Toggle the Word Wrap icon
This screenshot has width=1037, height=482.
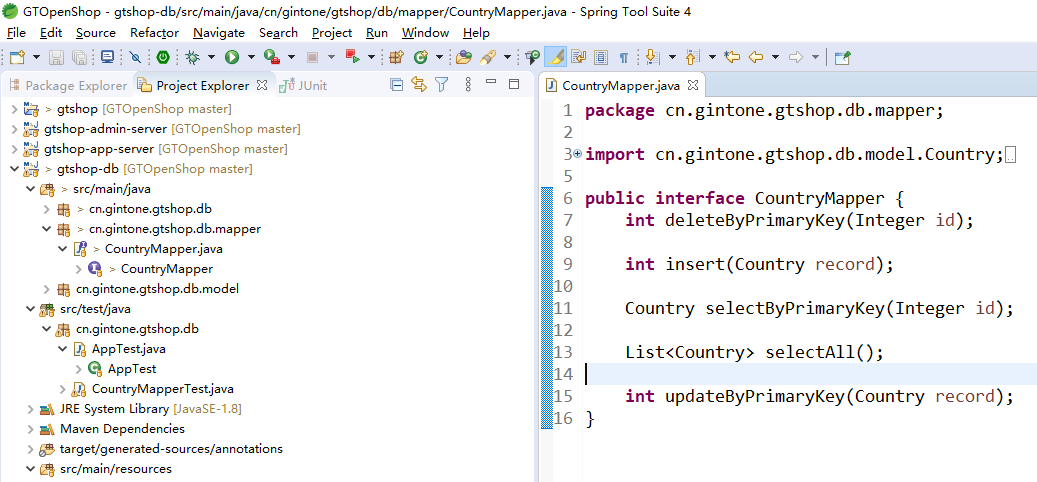click(579, 58)
